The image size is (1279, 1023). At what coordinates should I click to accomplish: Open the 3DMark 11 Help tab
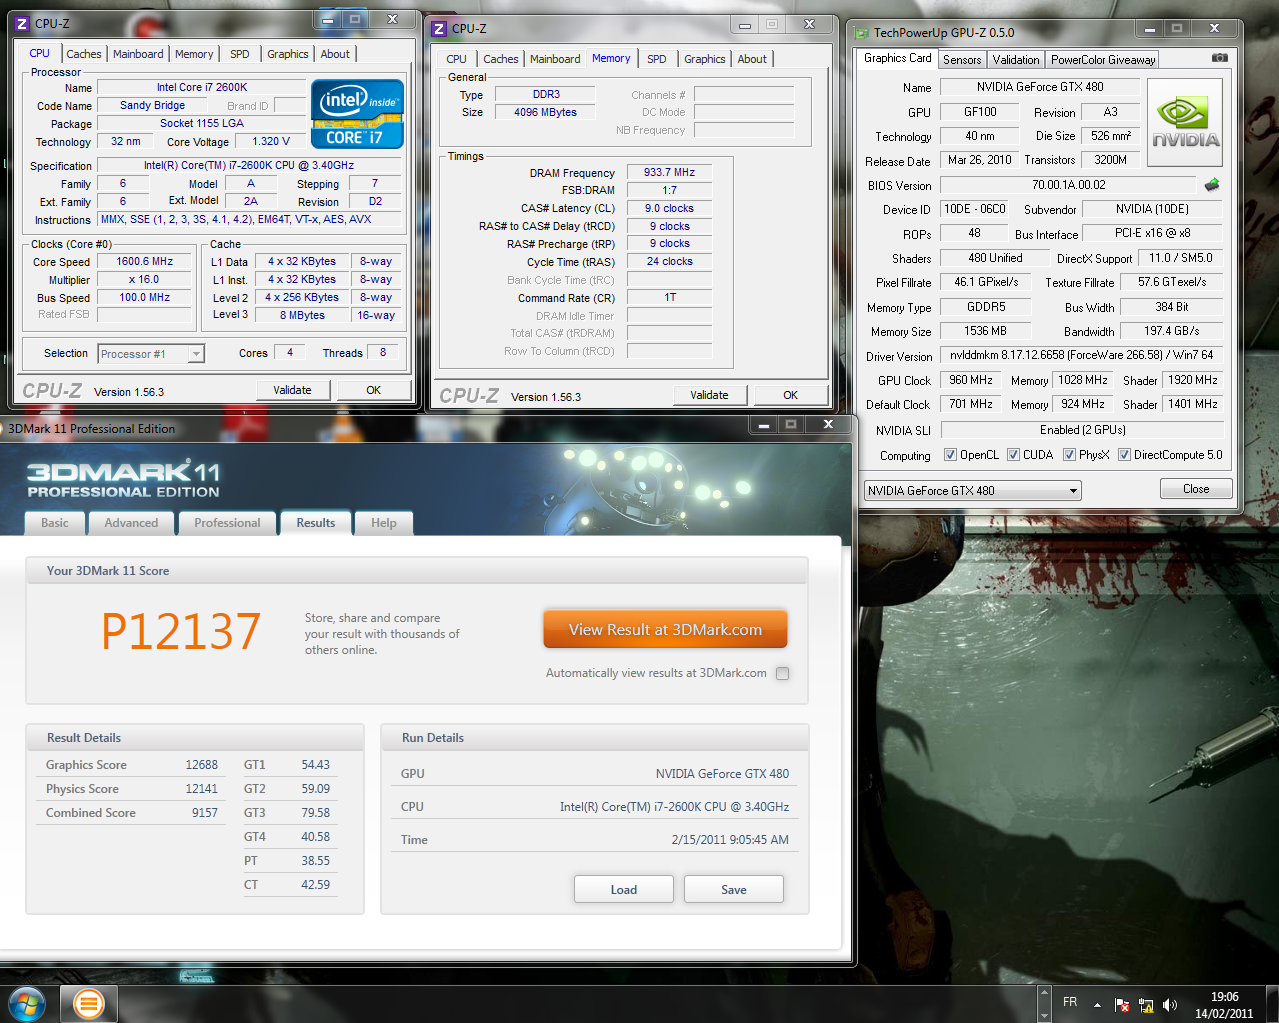click(384, 523)
